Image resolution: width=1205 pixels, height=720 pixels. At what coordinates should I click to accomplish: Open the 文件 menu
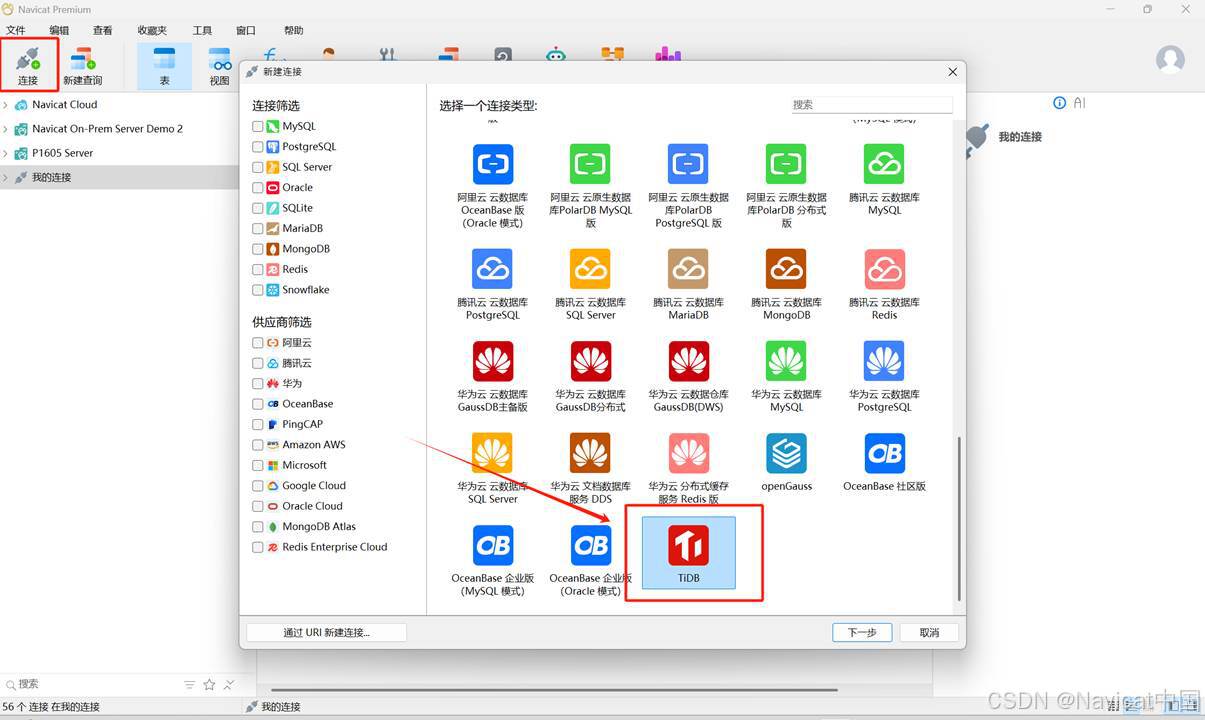(16, 31)
